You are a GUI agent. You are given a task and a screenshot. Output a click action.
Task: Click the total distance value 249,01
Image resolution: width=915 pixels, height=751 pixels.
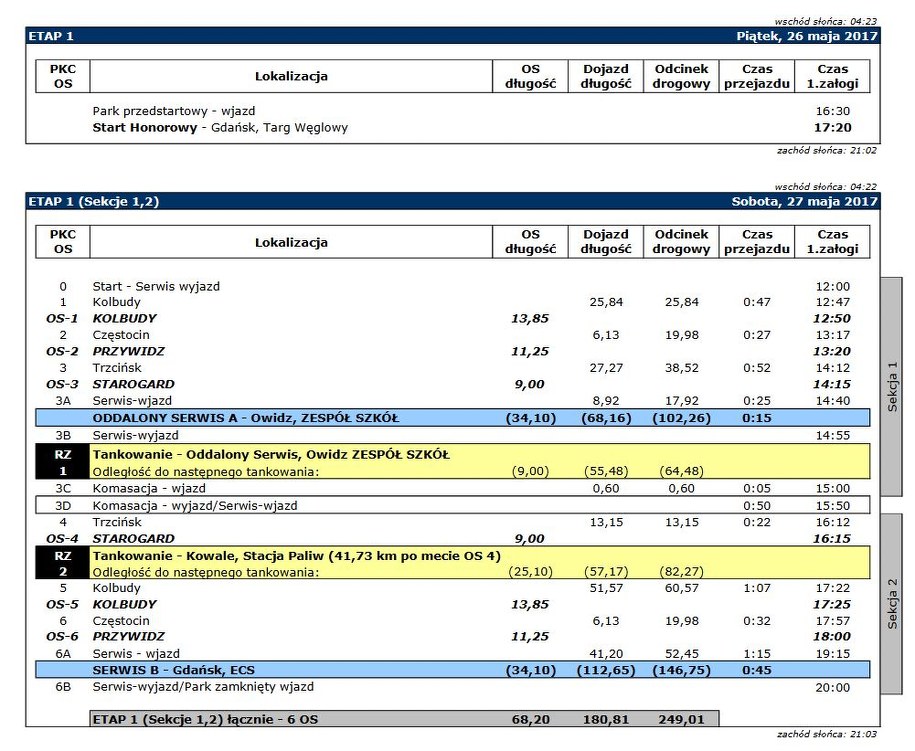coord(682,719)
